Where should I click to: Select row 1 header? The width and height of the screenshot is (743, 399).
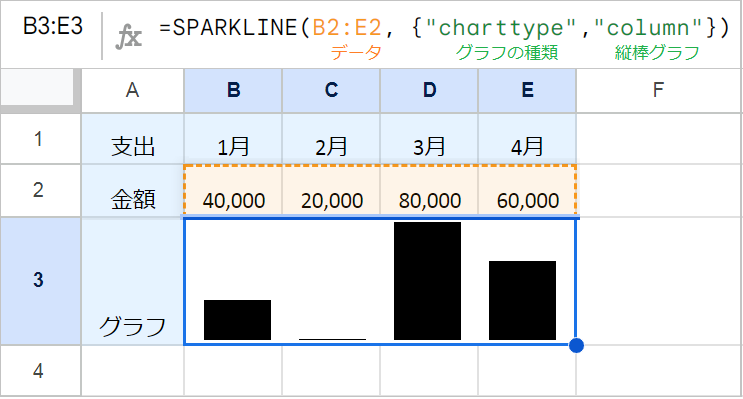point(40,139)
